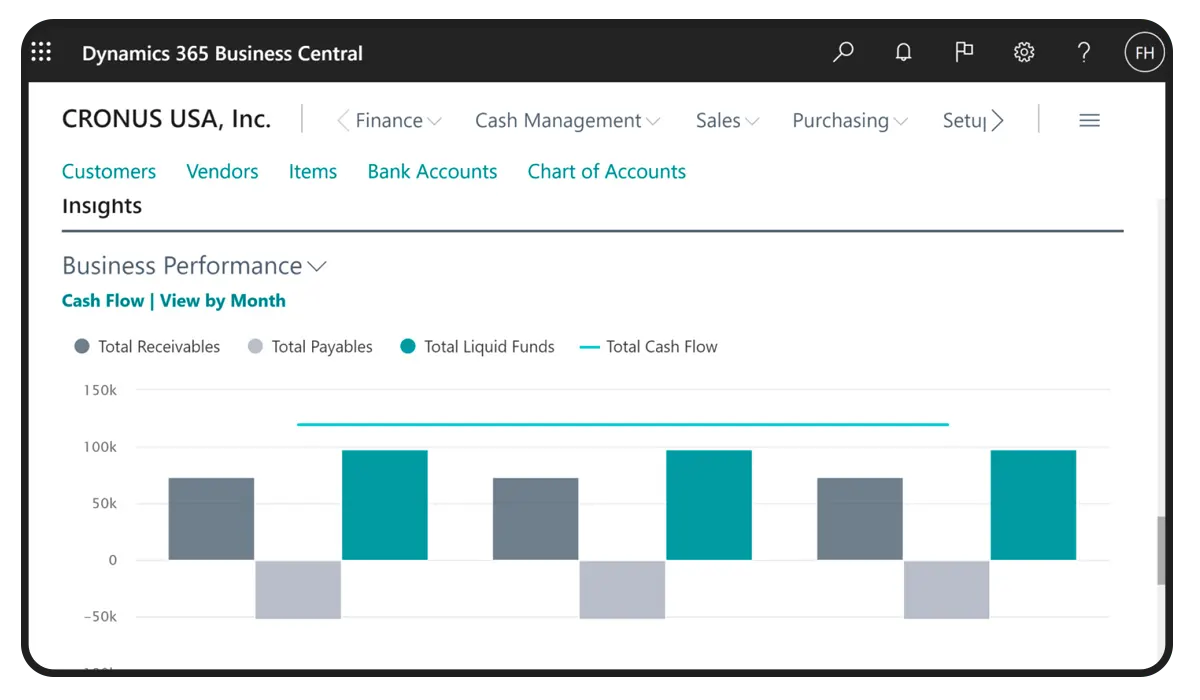The image size is (1200, 700).
Task: Toggle Total Receivables legend series
Action: click(148, 347)
